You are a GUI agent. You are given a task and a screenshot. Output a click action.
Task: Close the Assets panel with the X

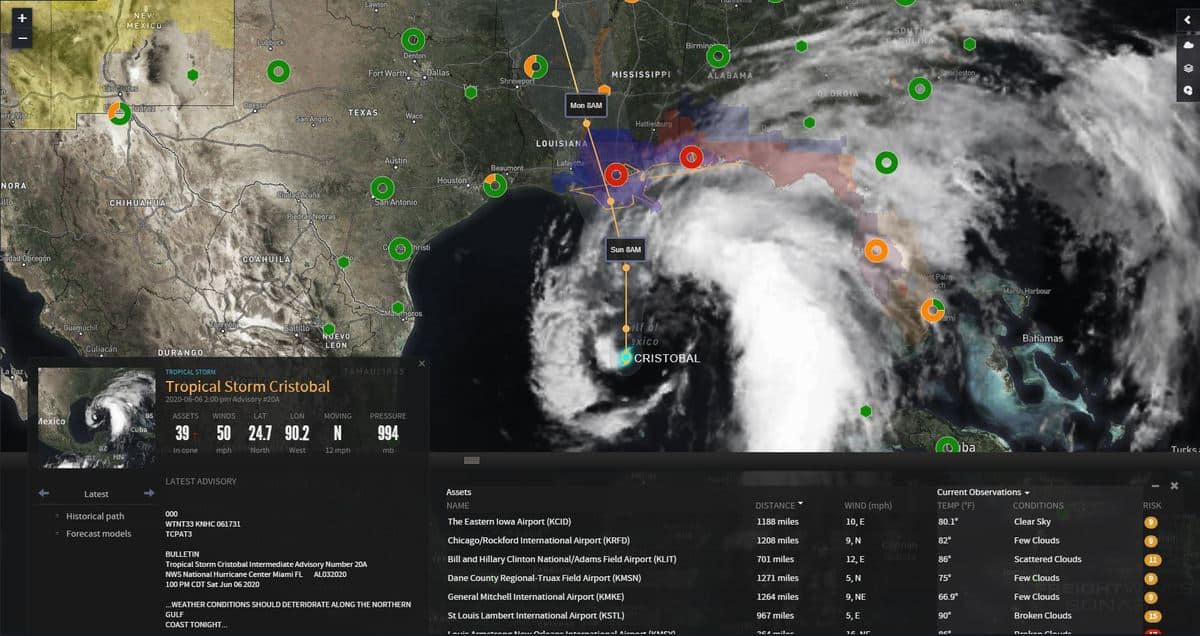click(1175, 485)
